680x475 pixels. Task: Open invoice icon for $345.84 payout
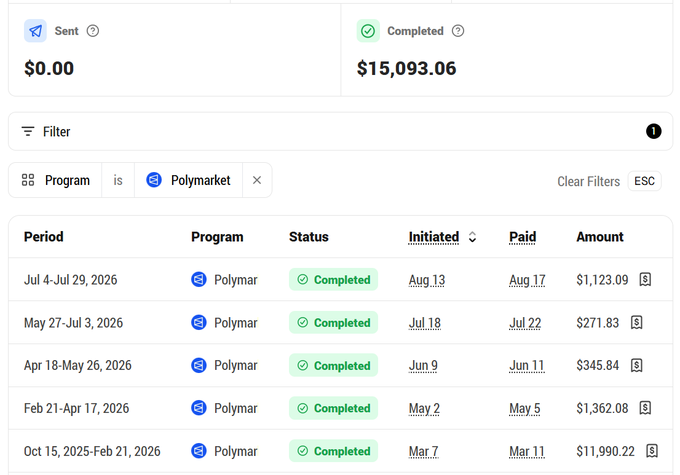(636, 365)
